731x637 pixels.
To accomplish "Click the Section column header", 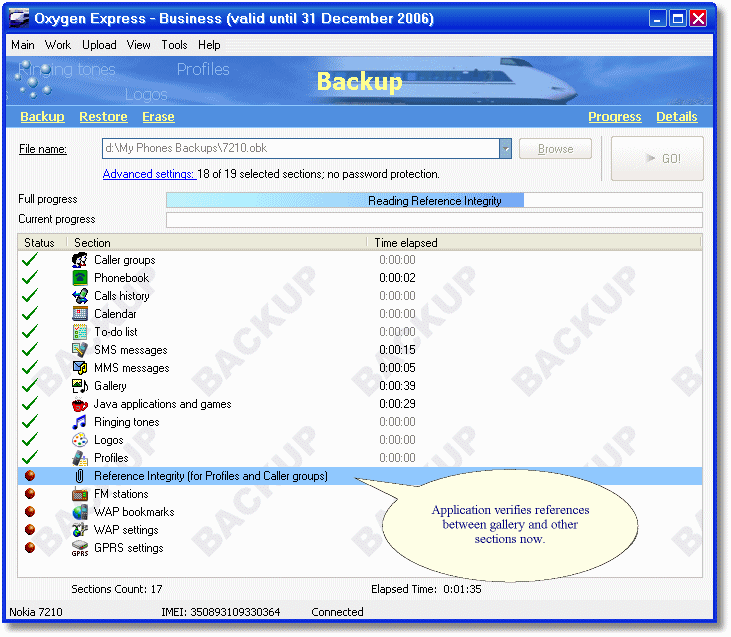I will click(217, 243).
